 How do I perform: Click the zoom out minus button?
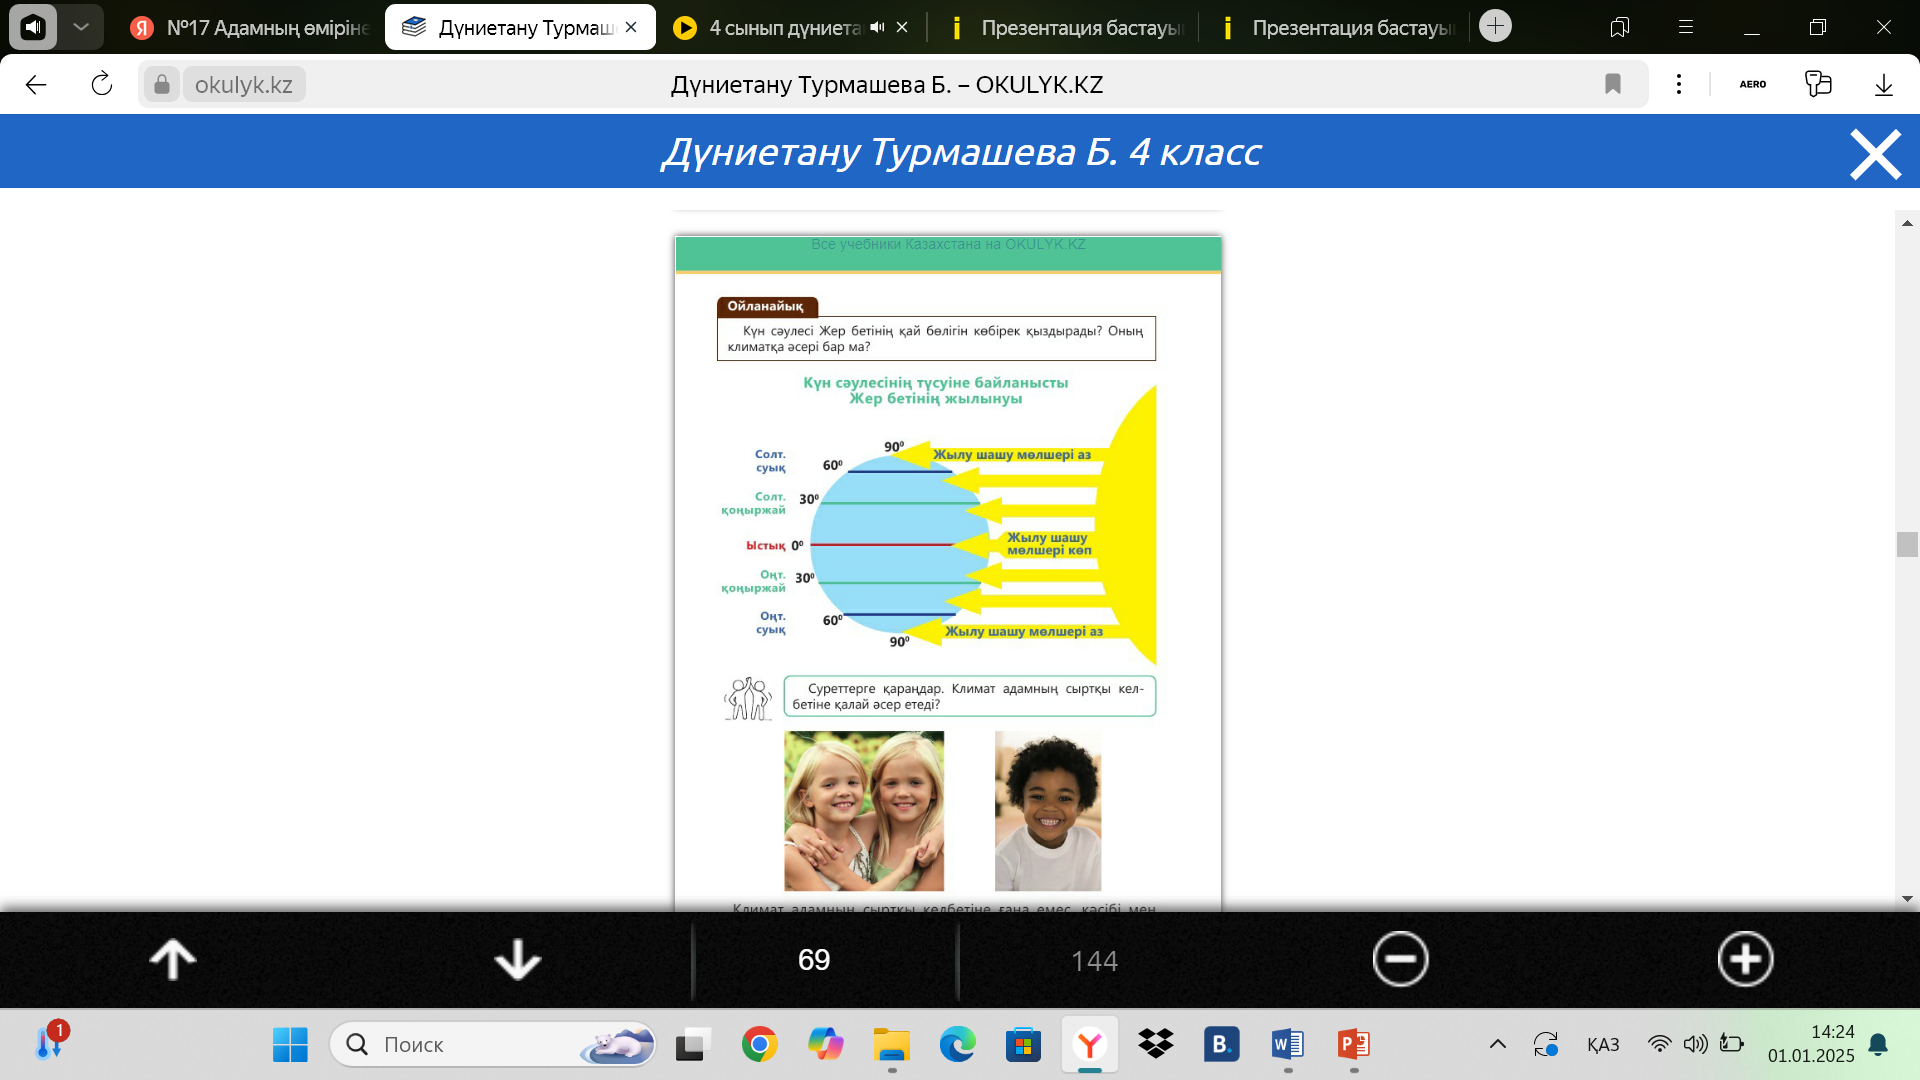[1400, 960]
